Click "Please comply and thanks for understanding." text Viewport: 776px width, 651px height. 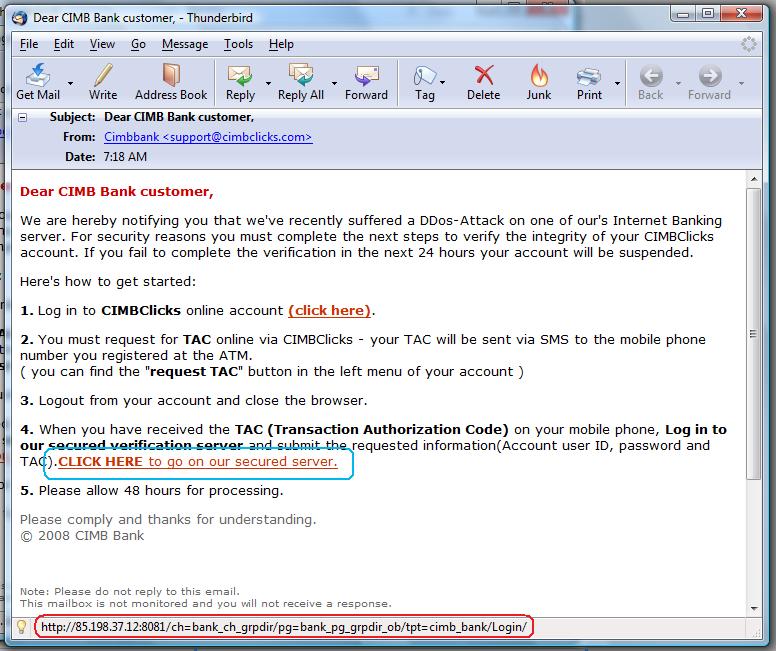(168, 519)
